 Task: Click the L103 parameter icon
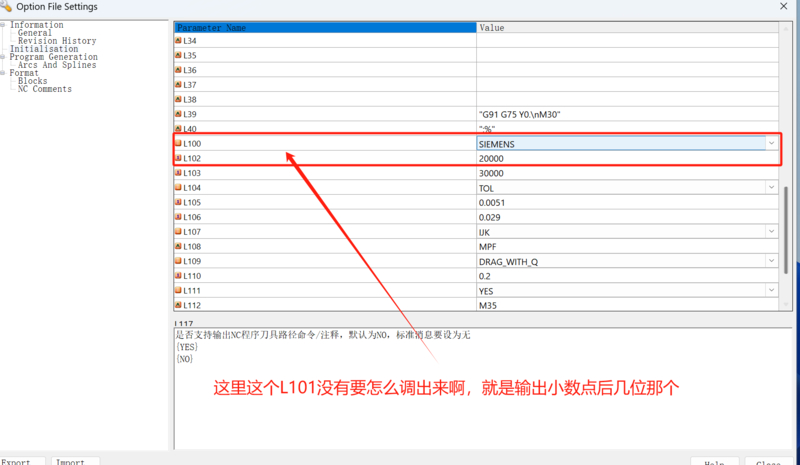point(178,173)
